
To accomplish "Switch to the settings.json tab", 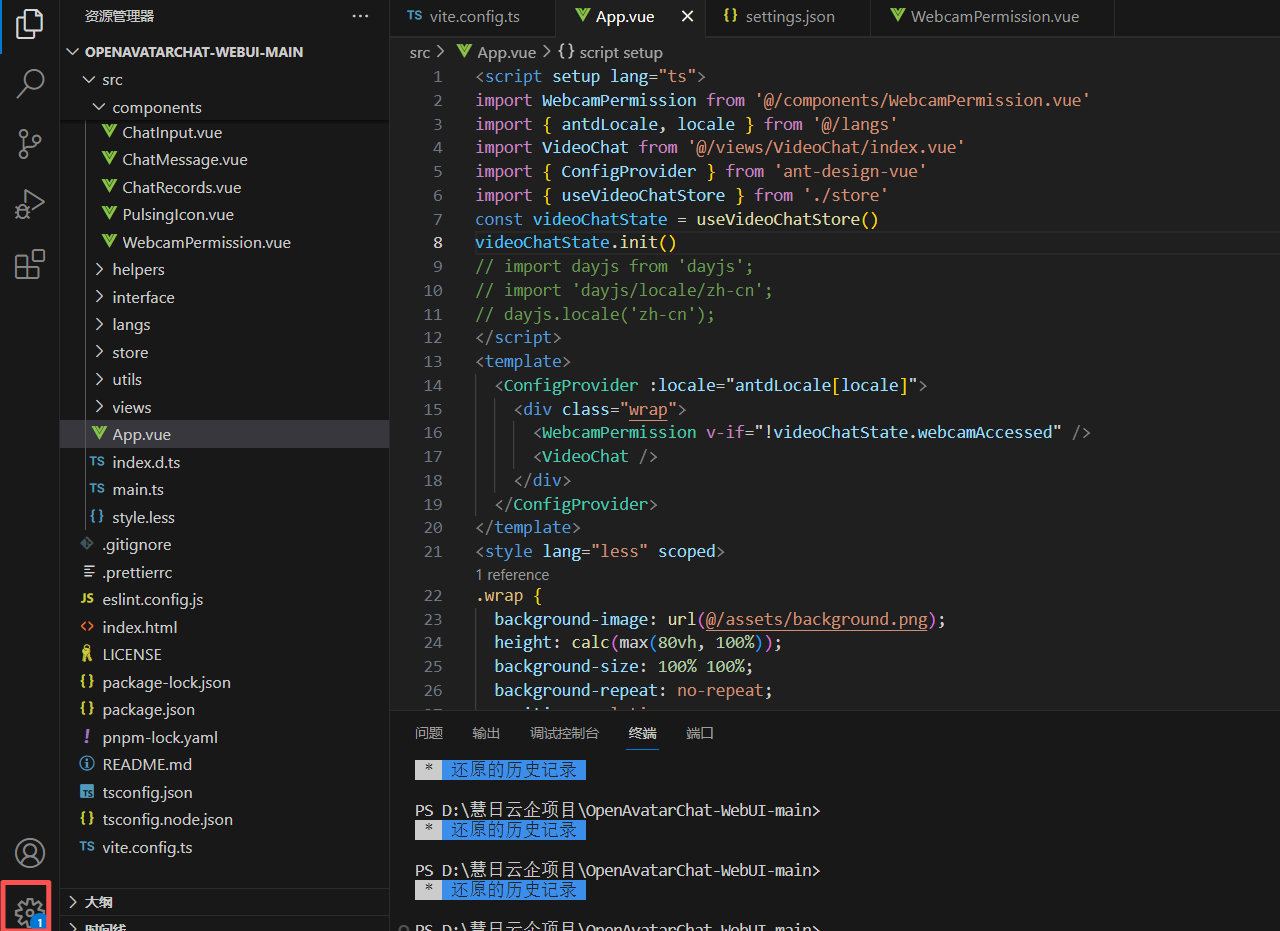I will point(788,16).
